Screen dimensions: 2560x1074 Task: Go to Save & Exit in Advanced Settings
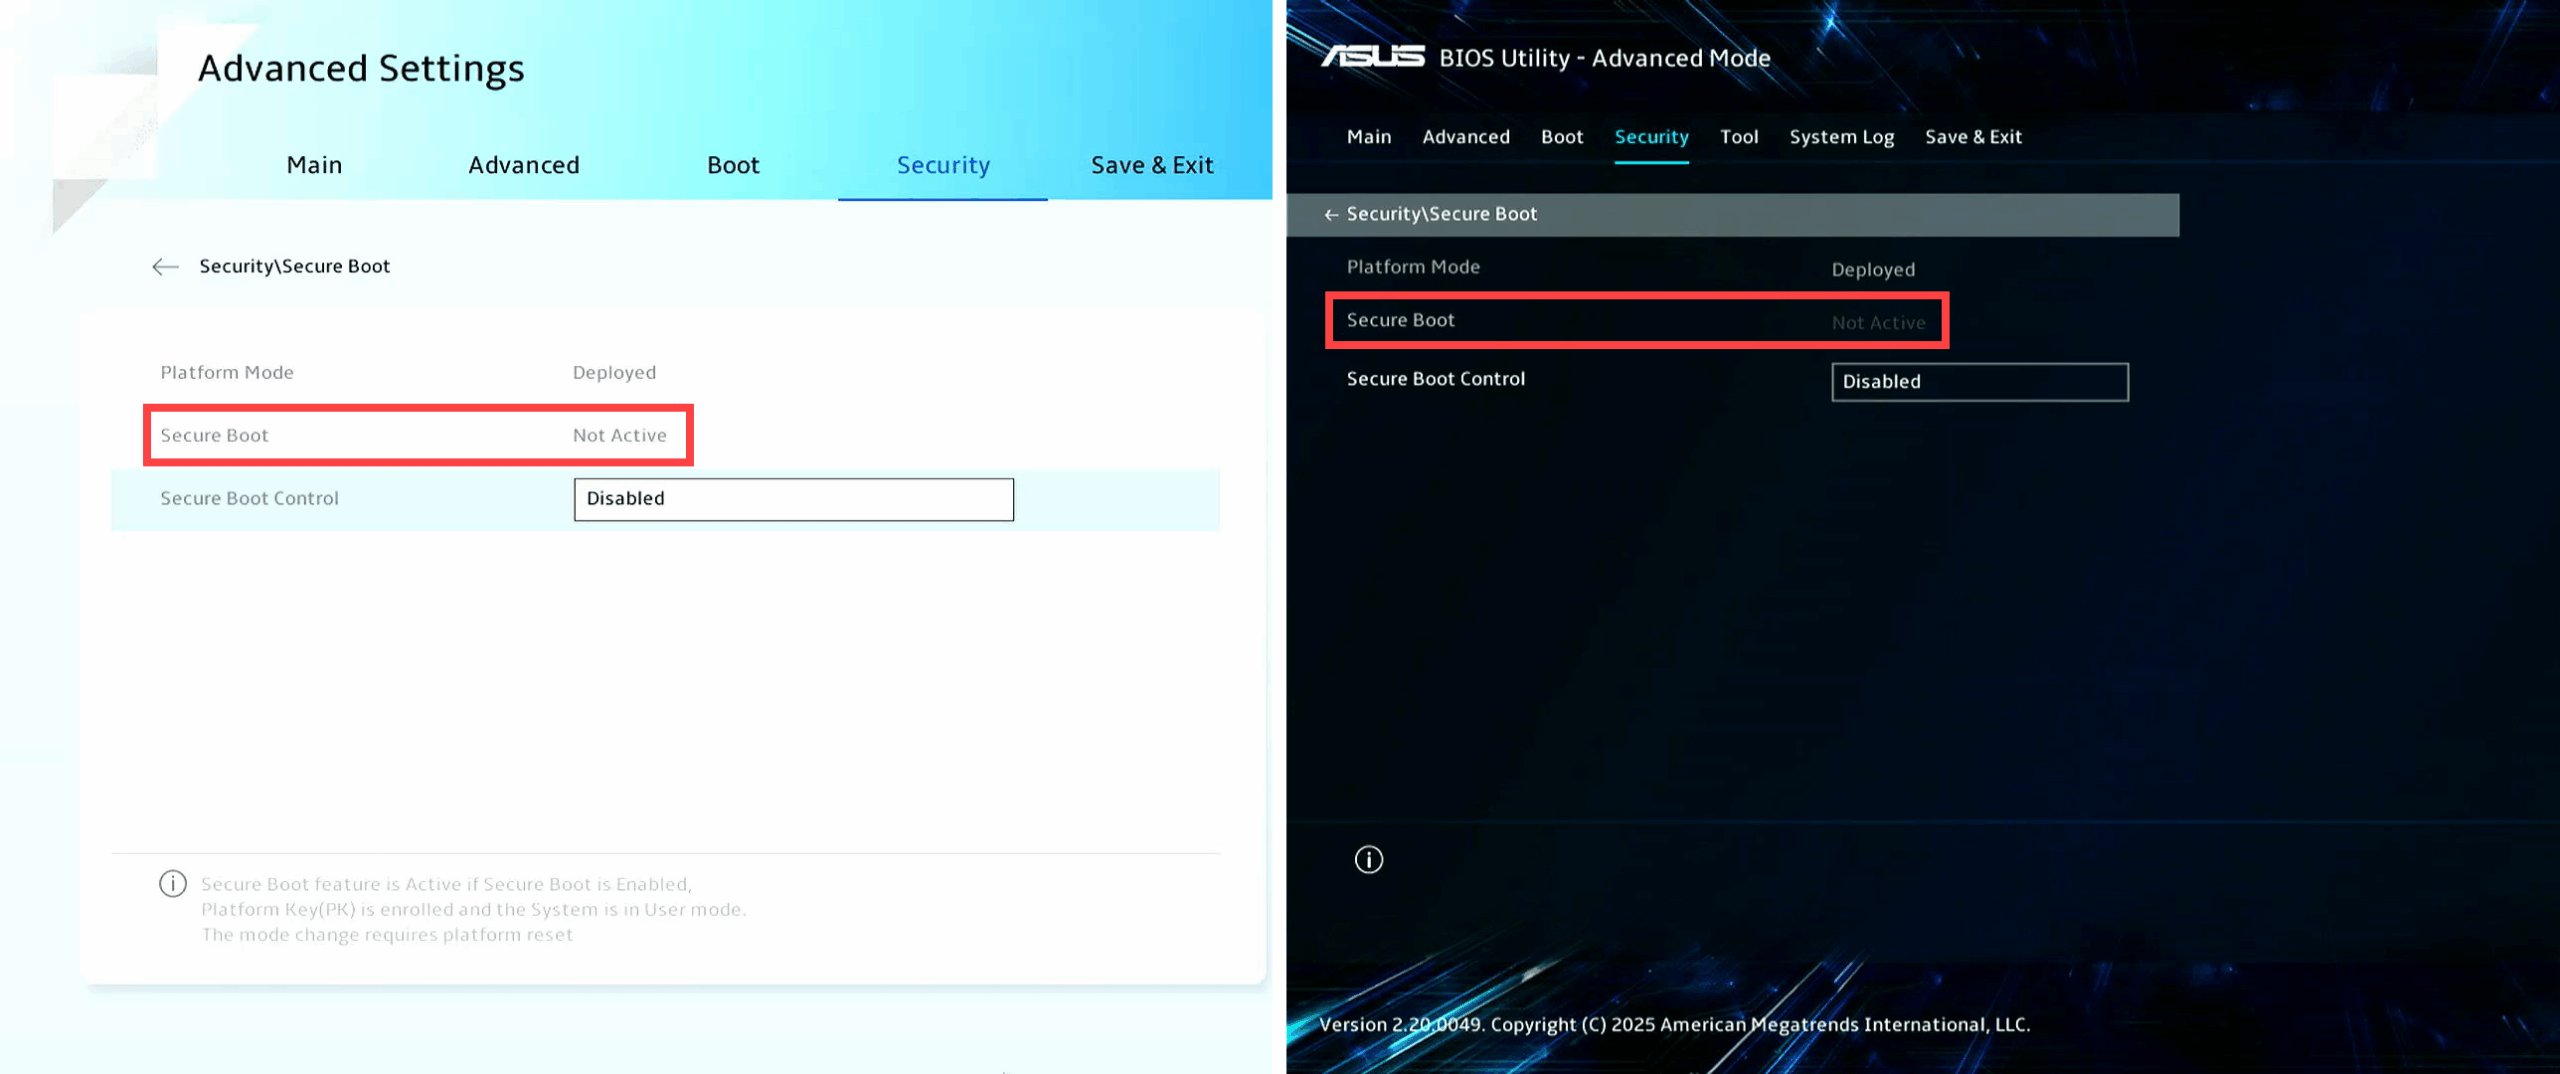1151,165
